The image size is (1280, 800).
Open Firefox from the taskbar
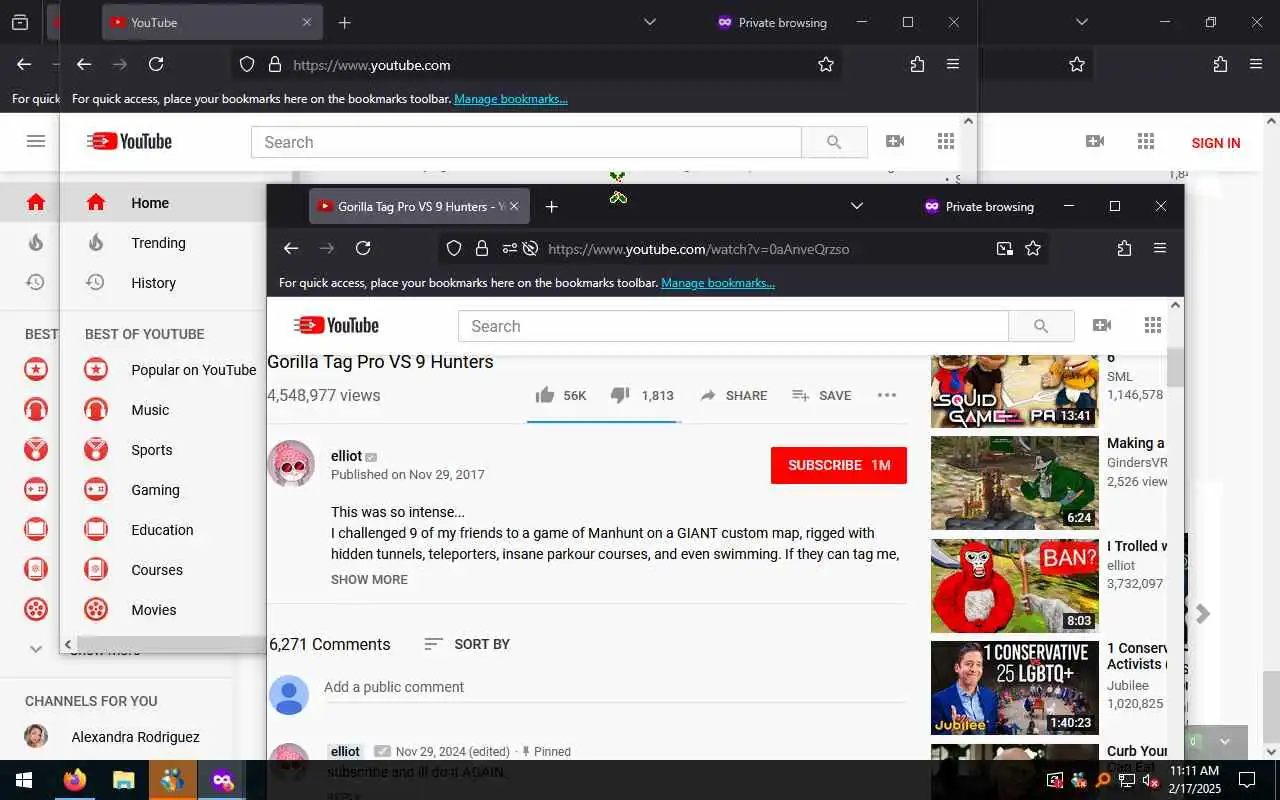[x=74, y=780]
